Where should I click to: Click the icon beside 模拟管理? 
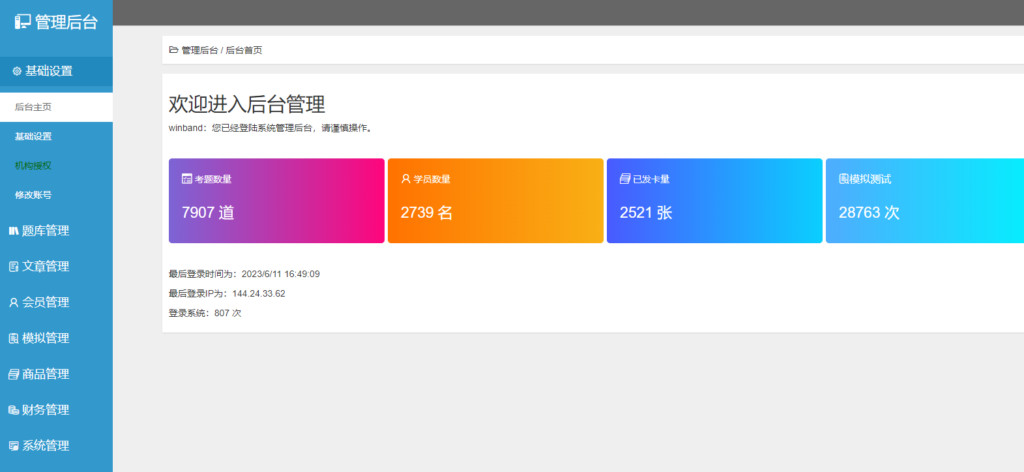click(x=14, y=338)
